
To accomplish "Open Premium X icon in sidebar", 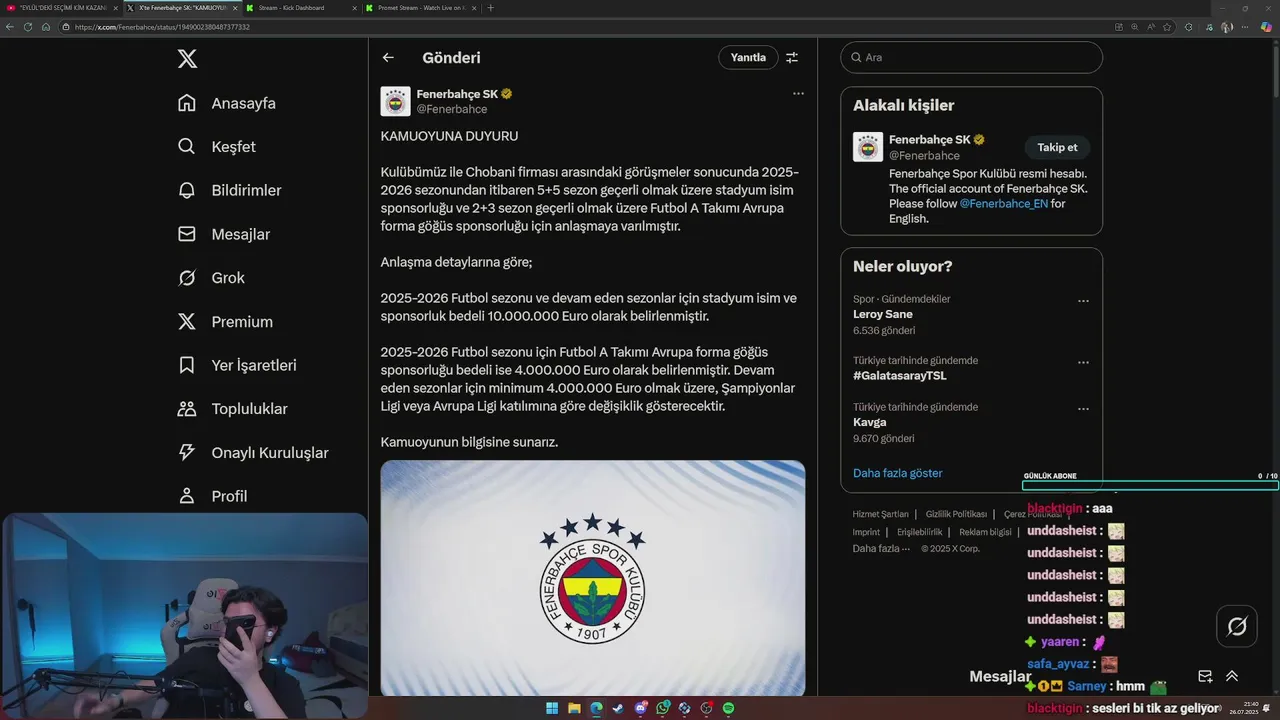I will pos(186,321).
